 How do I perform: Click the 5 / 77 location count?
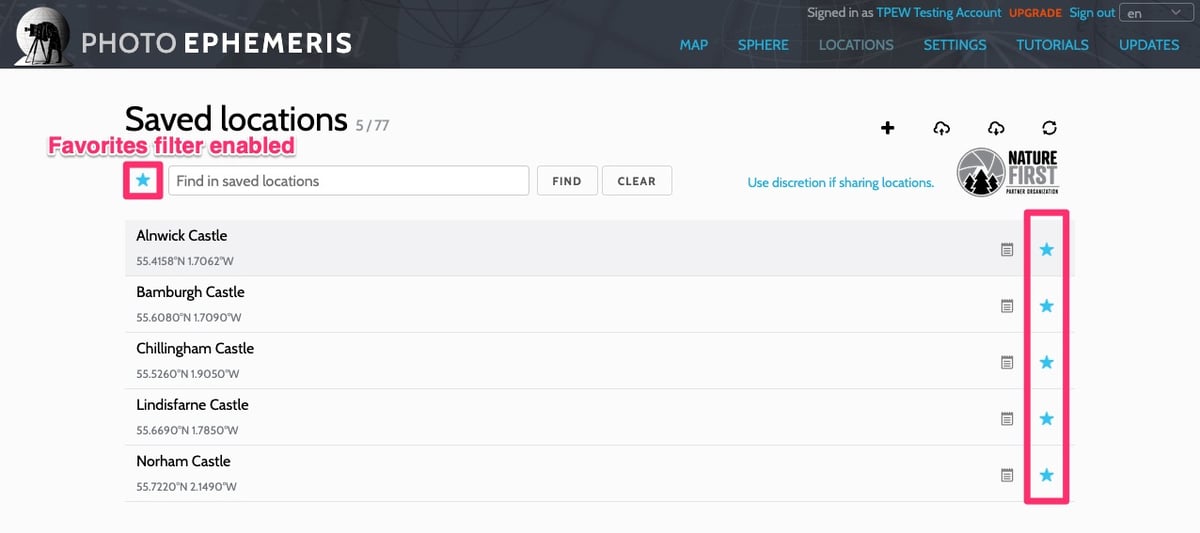[x=372, y=125]
